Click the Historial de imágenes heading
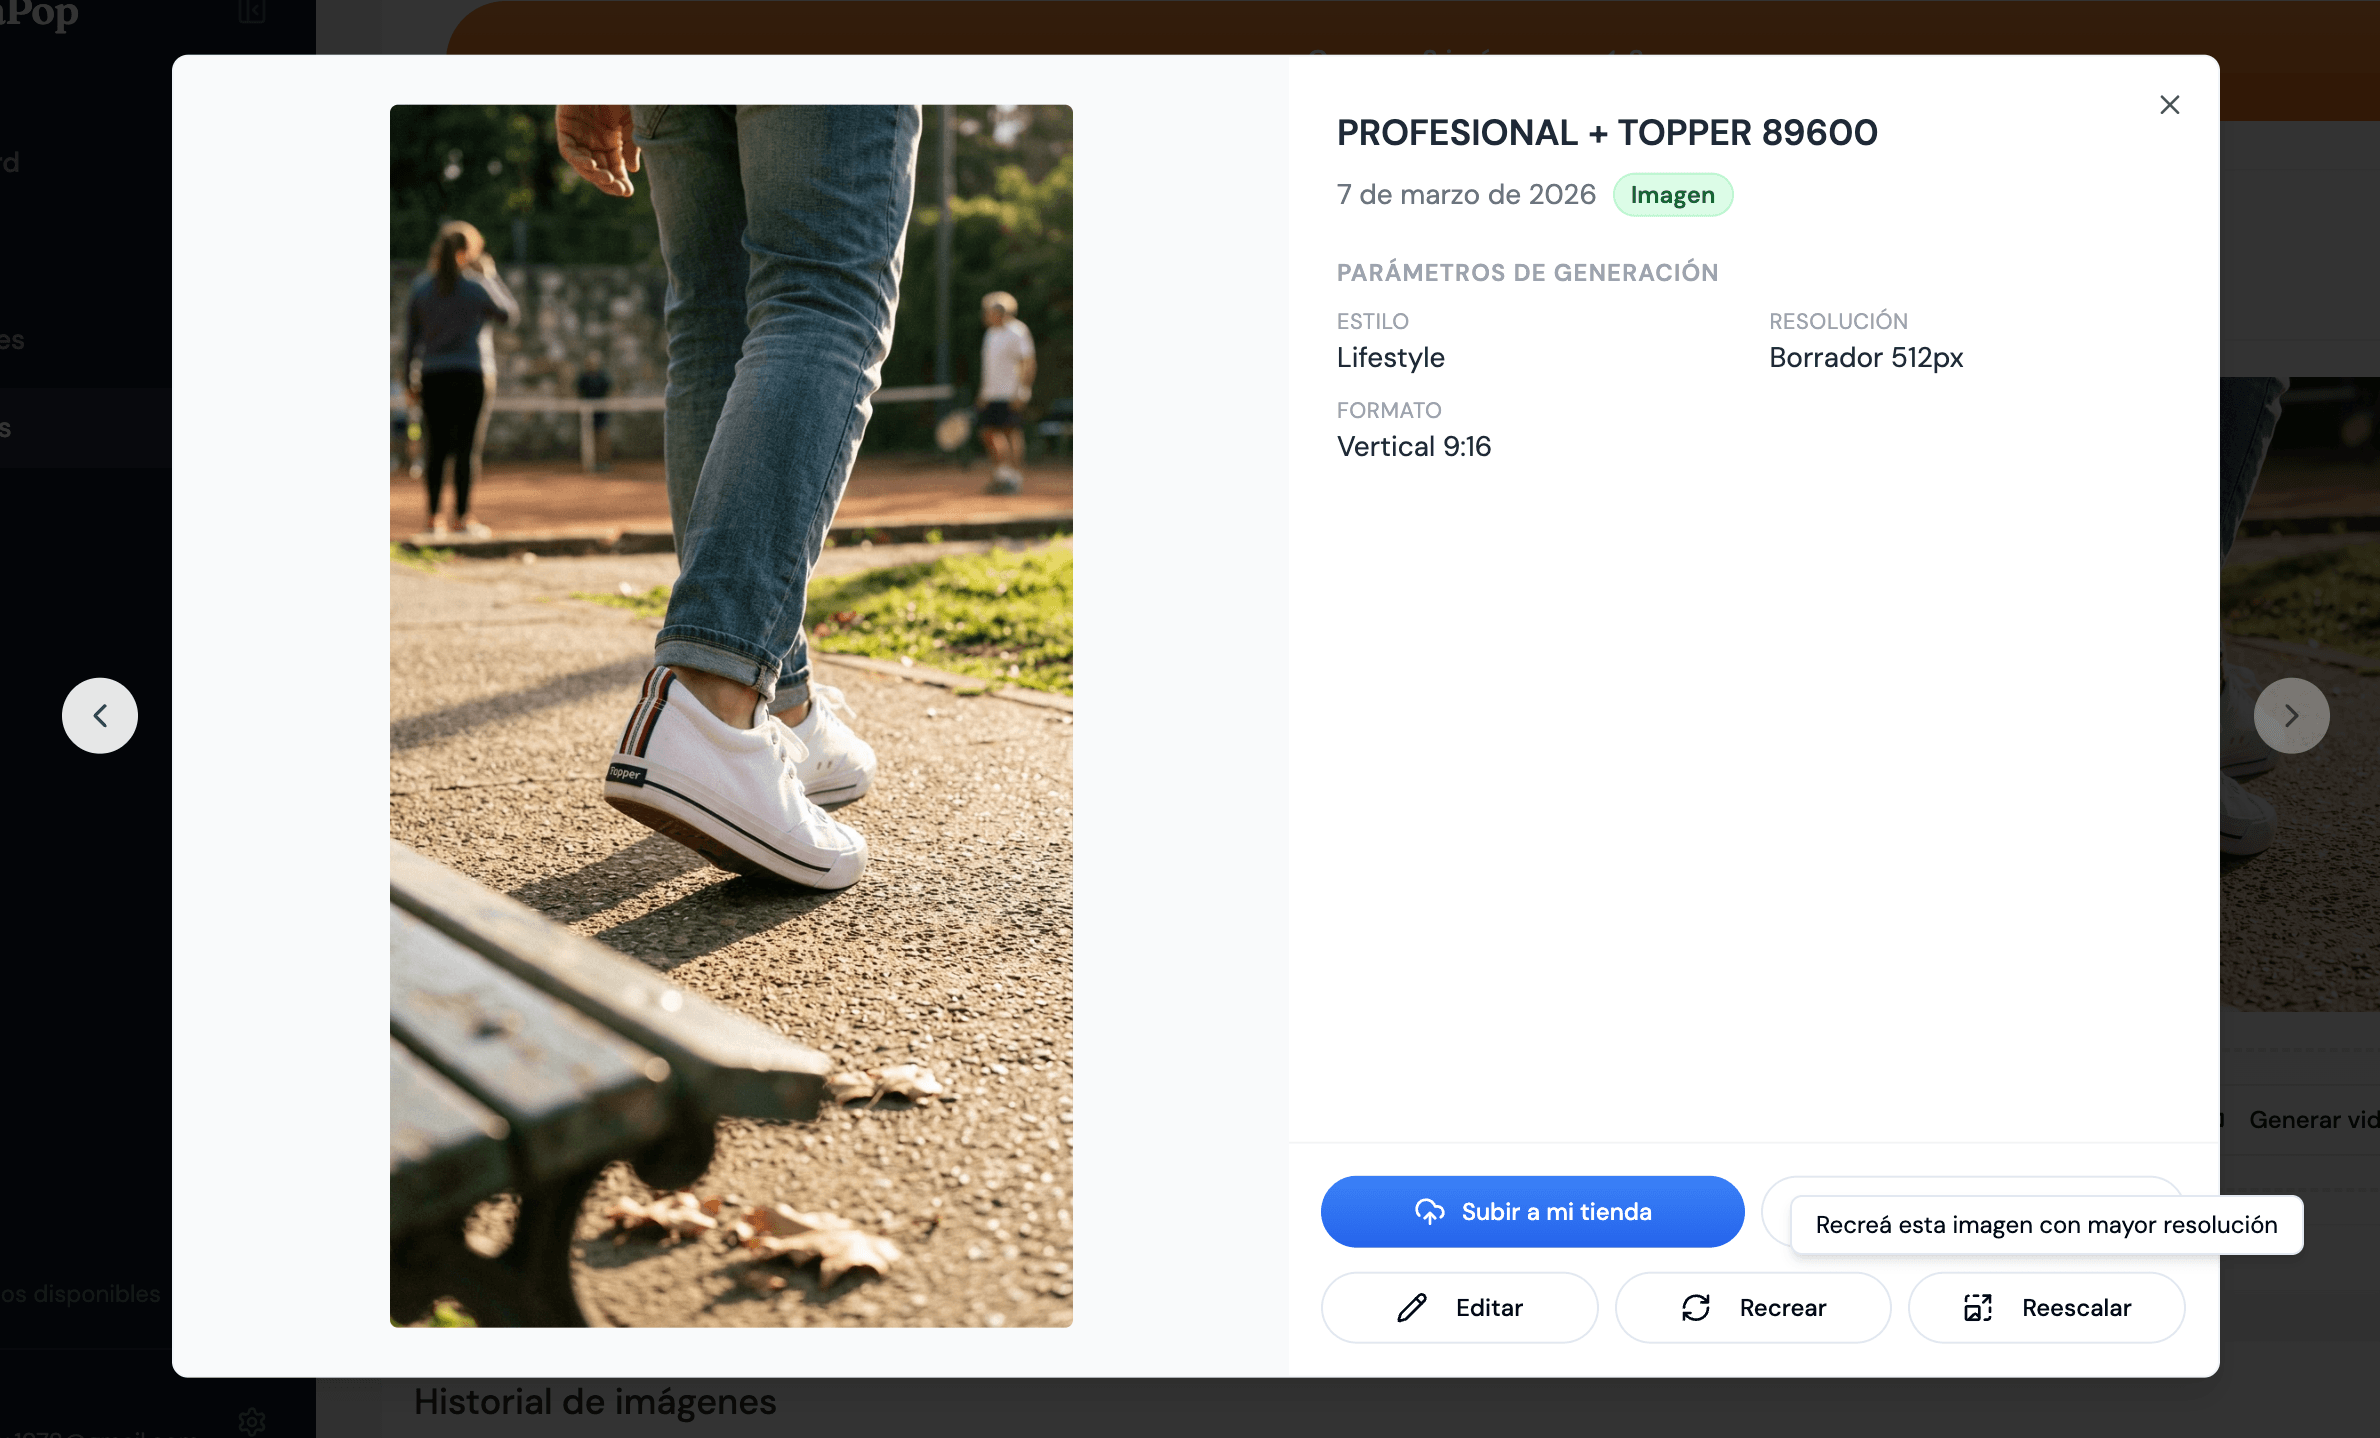Image resolution: width=2380 pixels, height=1438 pixels. pos(595,1402)
